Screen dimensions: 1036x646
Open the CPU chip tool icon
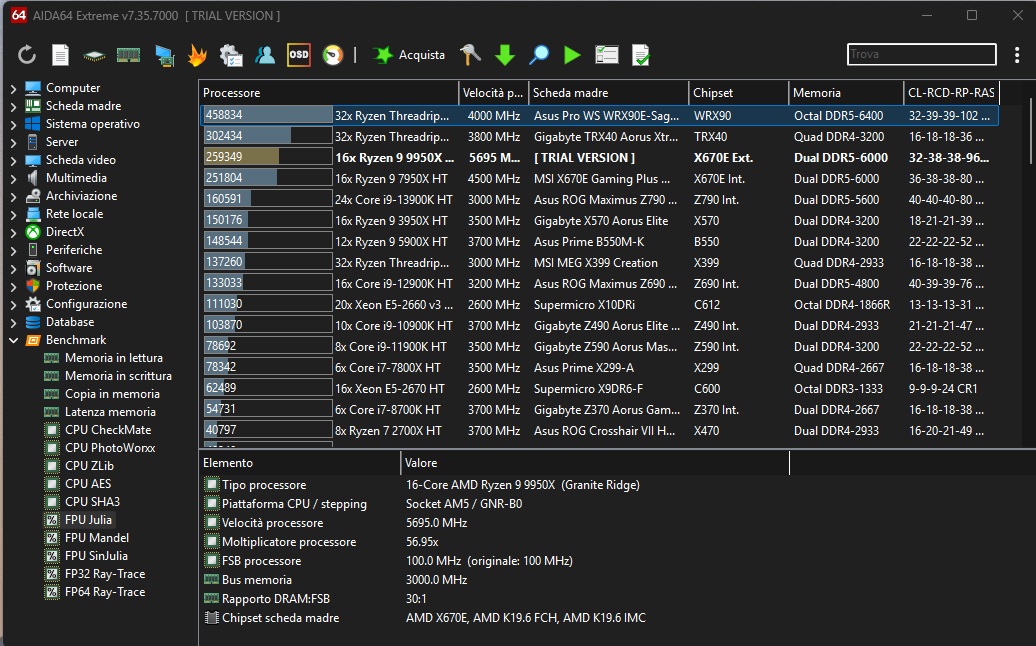point(94,55)
